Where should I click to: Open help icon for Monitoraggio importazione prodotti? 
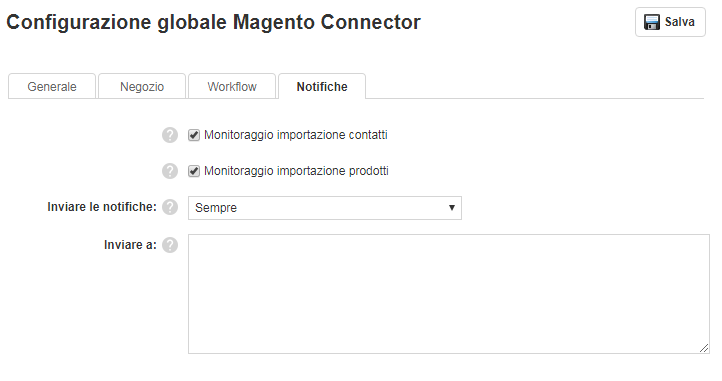(170, 171)
